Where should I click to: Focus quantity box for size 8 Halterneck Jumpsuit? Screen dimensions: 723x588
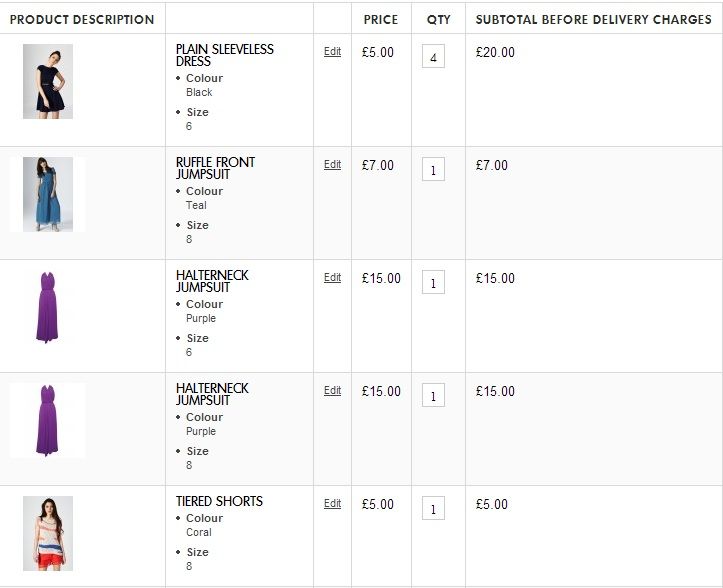coord(433,396)
